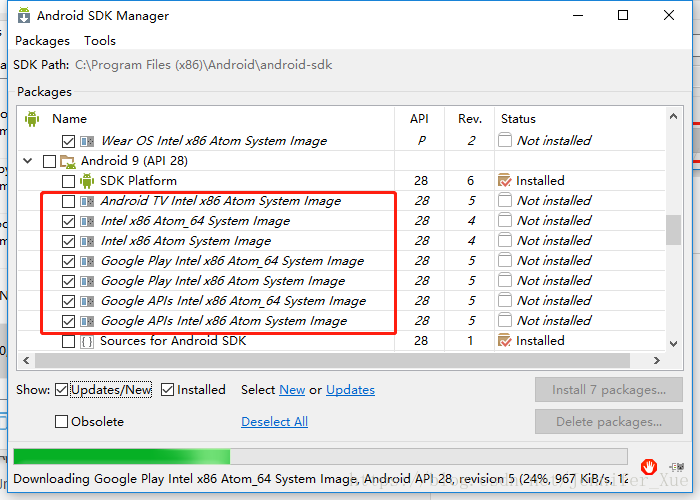
Task: Click the Android 9 (API 28) folder icon
Action: pos(67,161)
